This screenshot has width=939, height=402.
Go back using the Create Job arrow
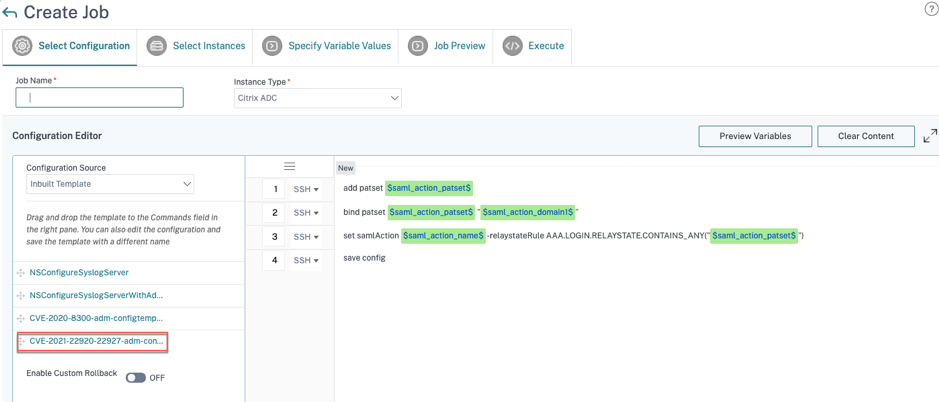tap(10, 13)
